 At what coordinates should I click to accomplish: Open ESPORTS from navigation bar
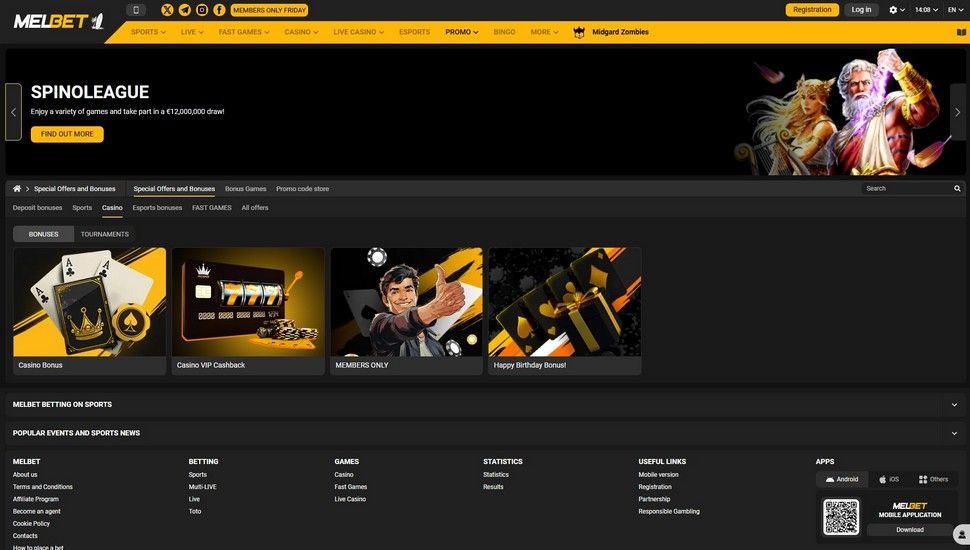point(414,32)
